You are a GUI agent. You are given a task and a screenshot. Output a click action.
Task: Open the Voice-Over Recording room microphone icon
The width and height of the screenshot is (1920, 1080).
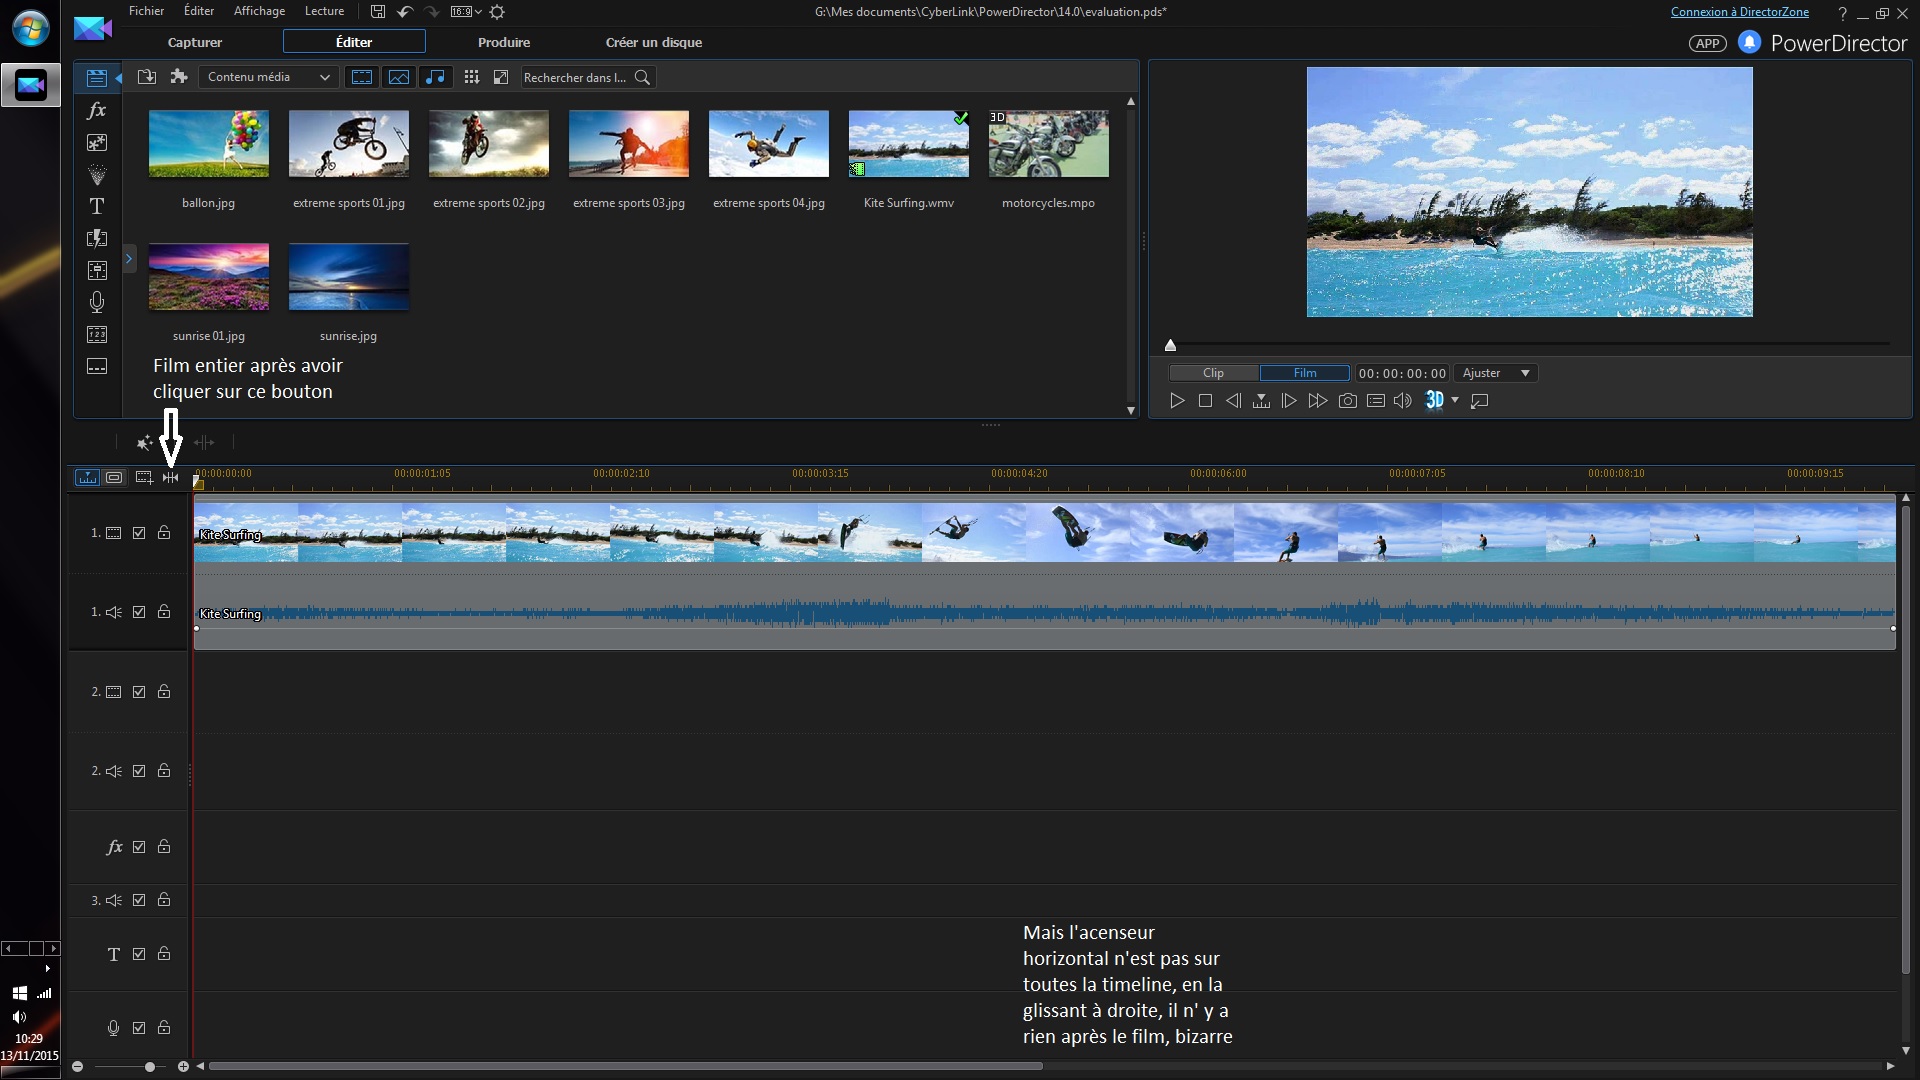point(97,302)
